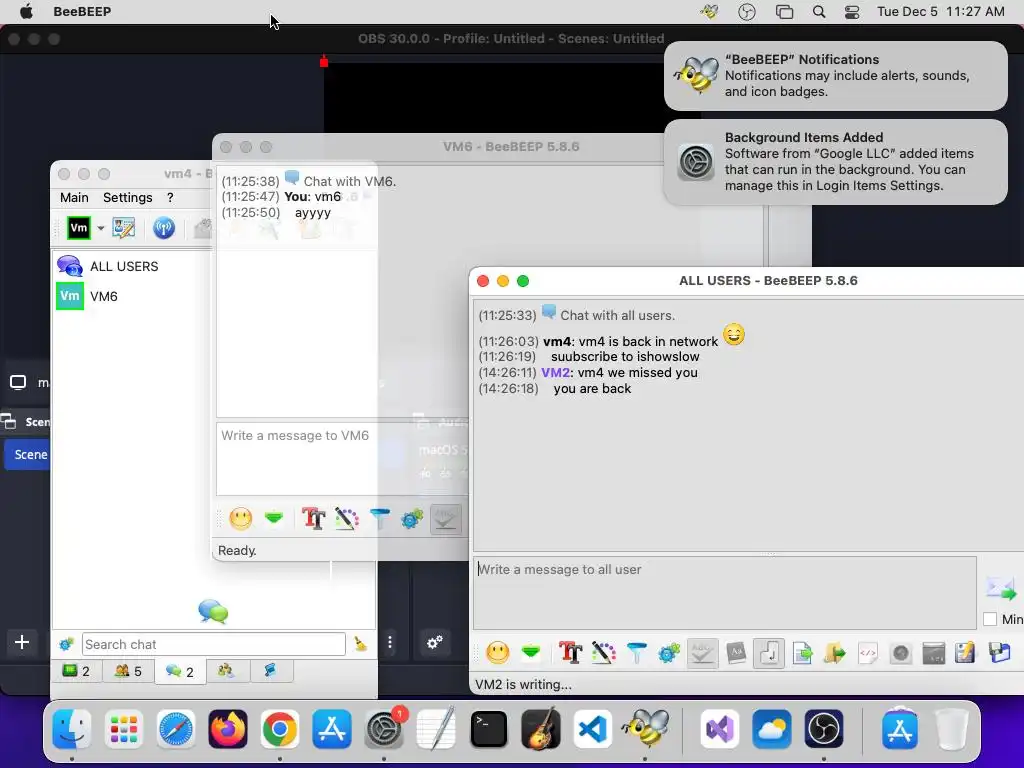Focus the 'Write a message to all user' box
The height and width of the screenshot is (768, 1024).
724,592
